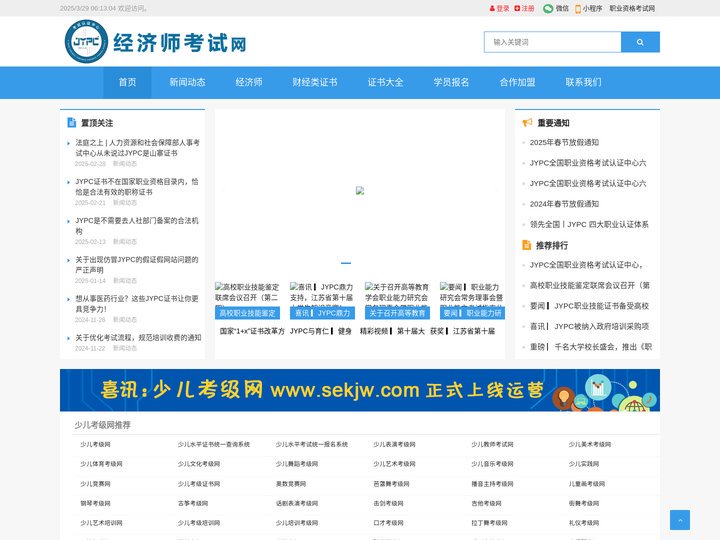The height and width of the screenshot is (540, 720).
Task: Open the 新闻动态 navigation tab
Action: tap(187, 82)
